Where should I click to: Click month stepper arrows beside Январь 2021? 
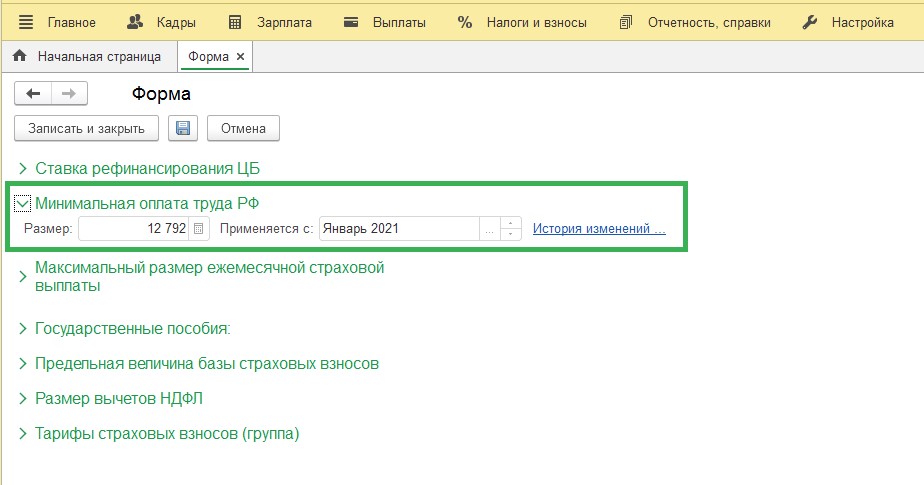pyautogui.click(x=511, y=229)
